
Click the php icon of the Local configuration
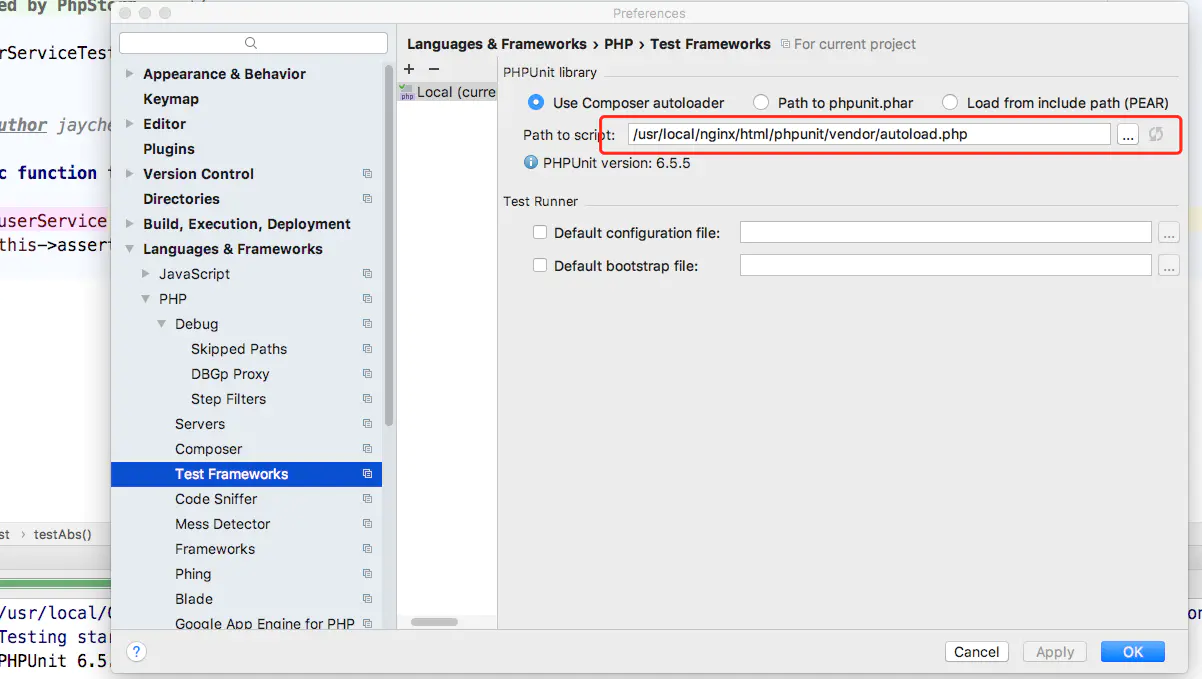pyautogui.click(x=407, y=92)
